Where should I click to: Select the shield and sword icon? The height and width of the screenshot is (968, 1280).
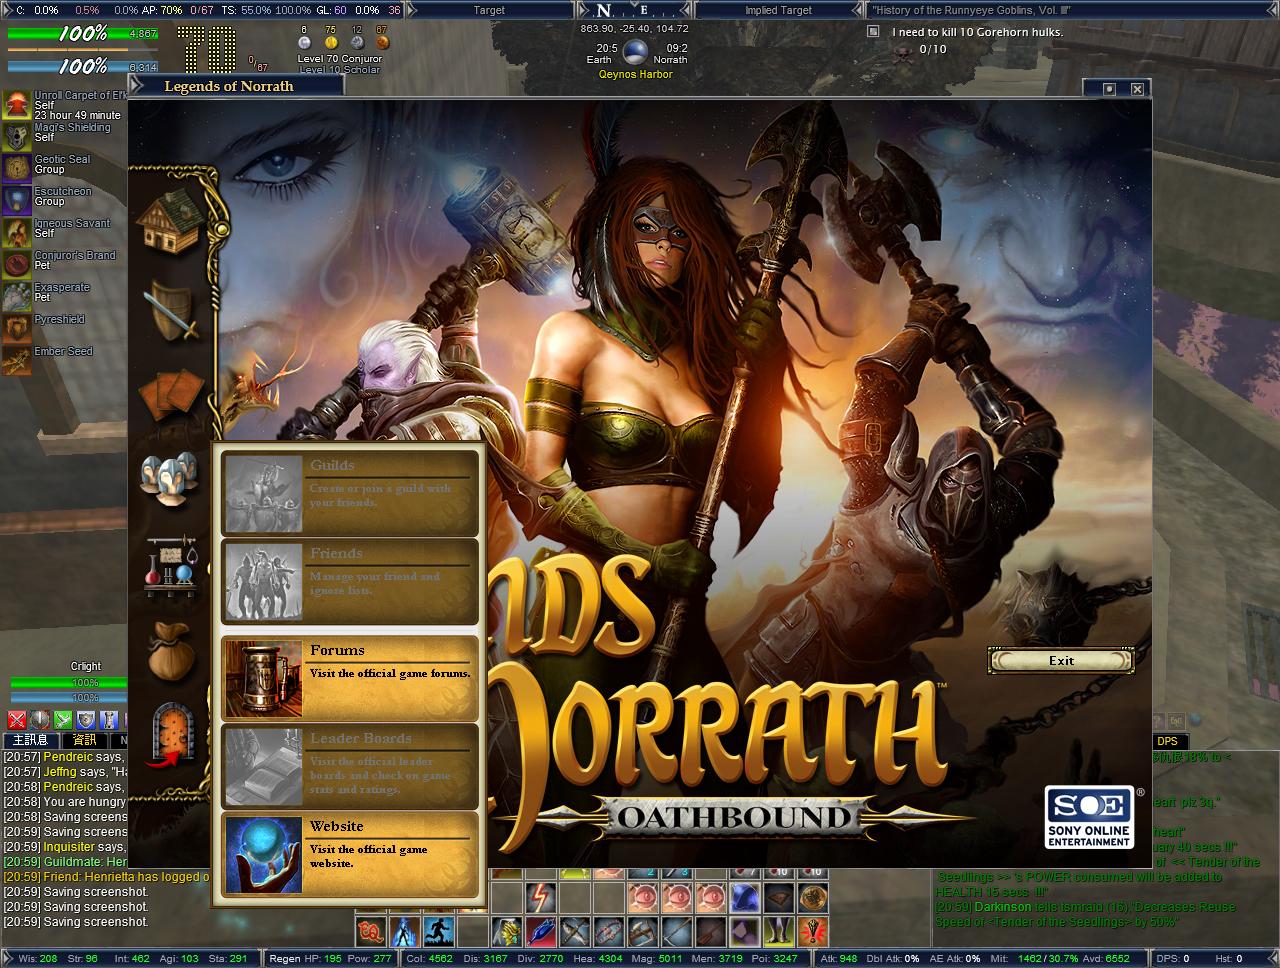tap(172, 310)
